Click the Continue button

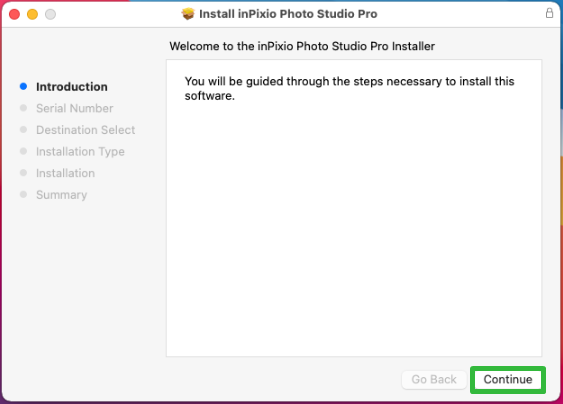[508, 380]
